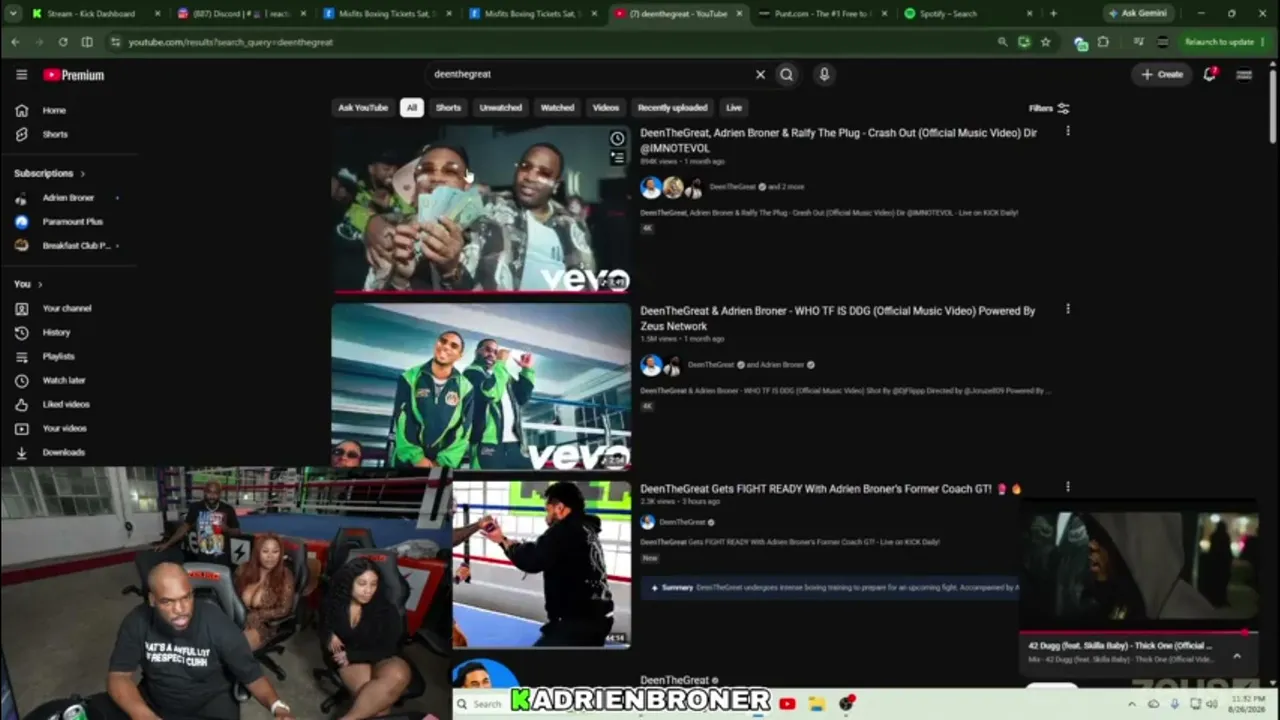Open the Your channel icon
The image size is (1280, 720).
(22, 308)
